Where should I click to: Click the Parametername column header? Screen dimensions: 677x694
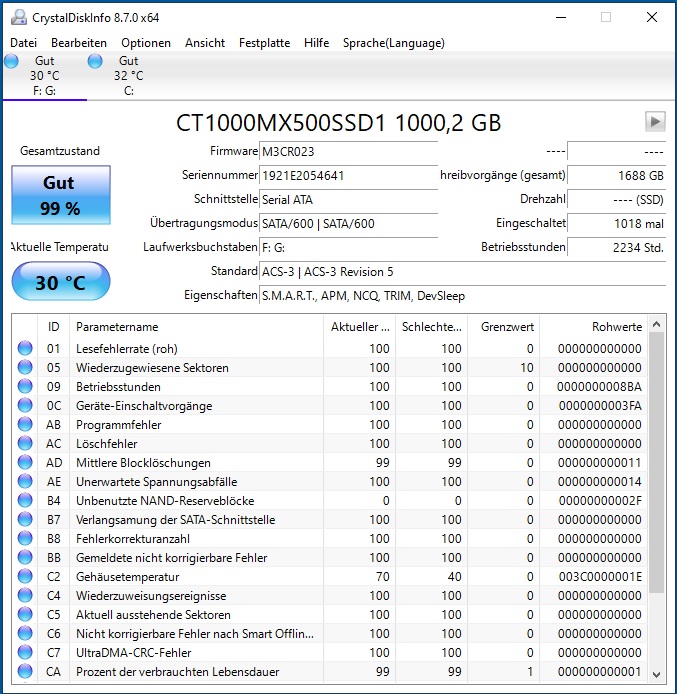[196, 327]
